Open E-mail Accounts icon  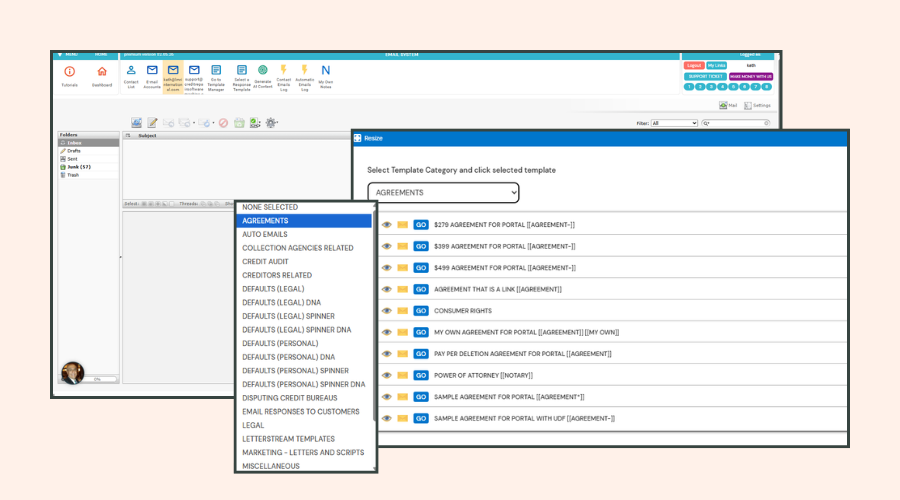tap(152, 70)
